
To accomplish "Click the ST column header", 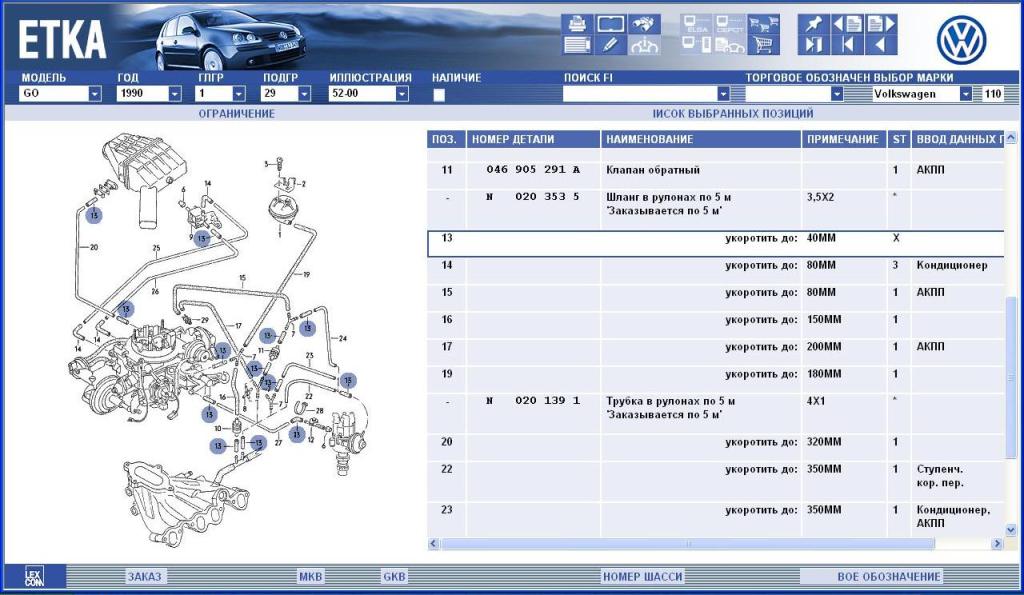I will (x=899, y=139).
